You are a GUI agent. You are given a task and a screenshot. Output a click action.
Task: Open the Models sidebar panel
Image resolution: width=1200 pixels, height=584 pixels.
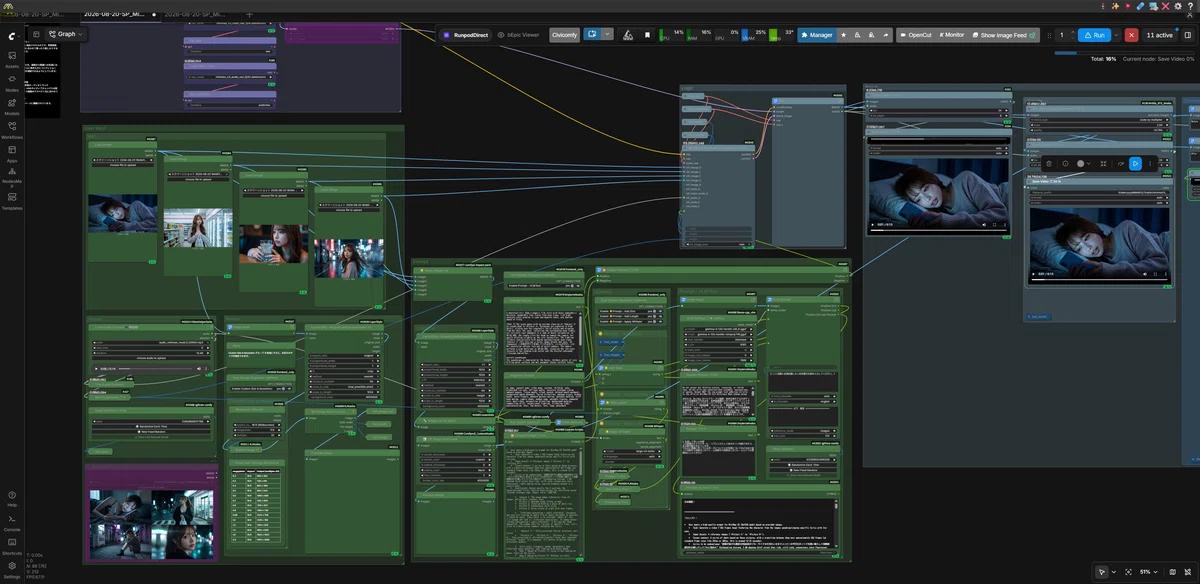point(12,107)
